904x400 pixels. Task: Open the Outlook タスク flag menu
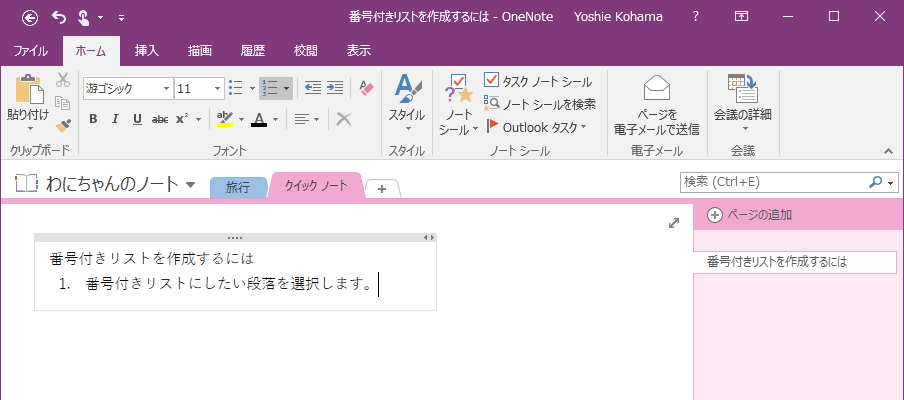coord(536,127)
